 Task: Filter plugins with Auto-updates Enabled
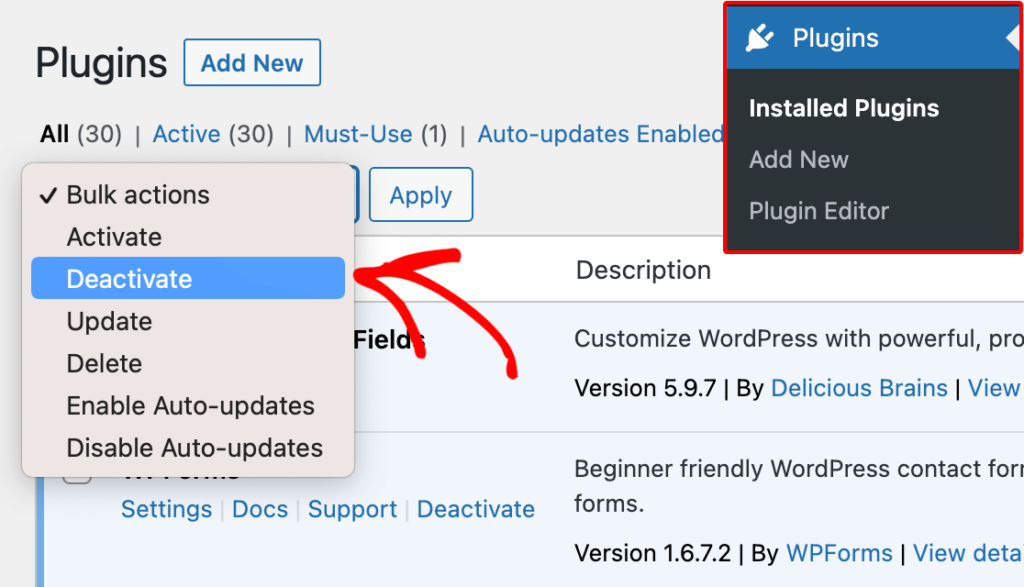point(600,133)
